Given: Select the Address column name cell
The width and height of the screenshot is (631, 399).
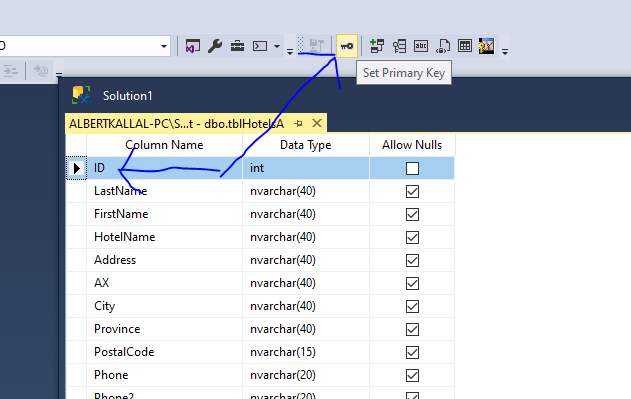Looking at the screenshot, I should [x=165, y=260].
